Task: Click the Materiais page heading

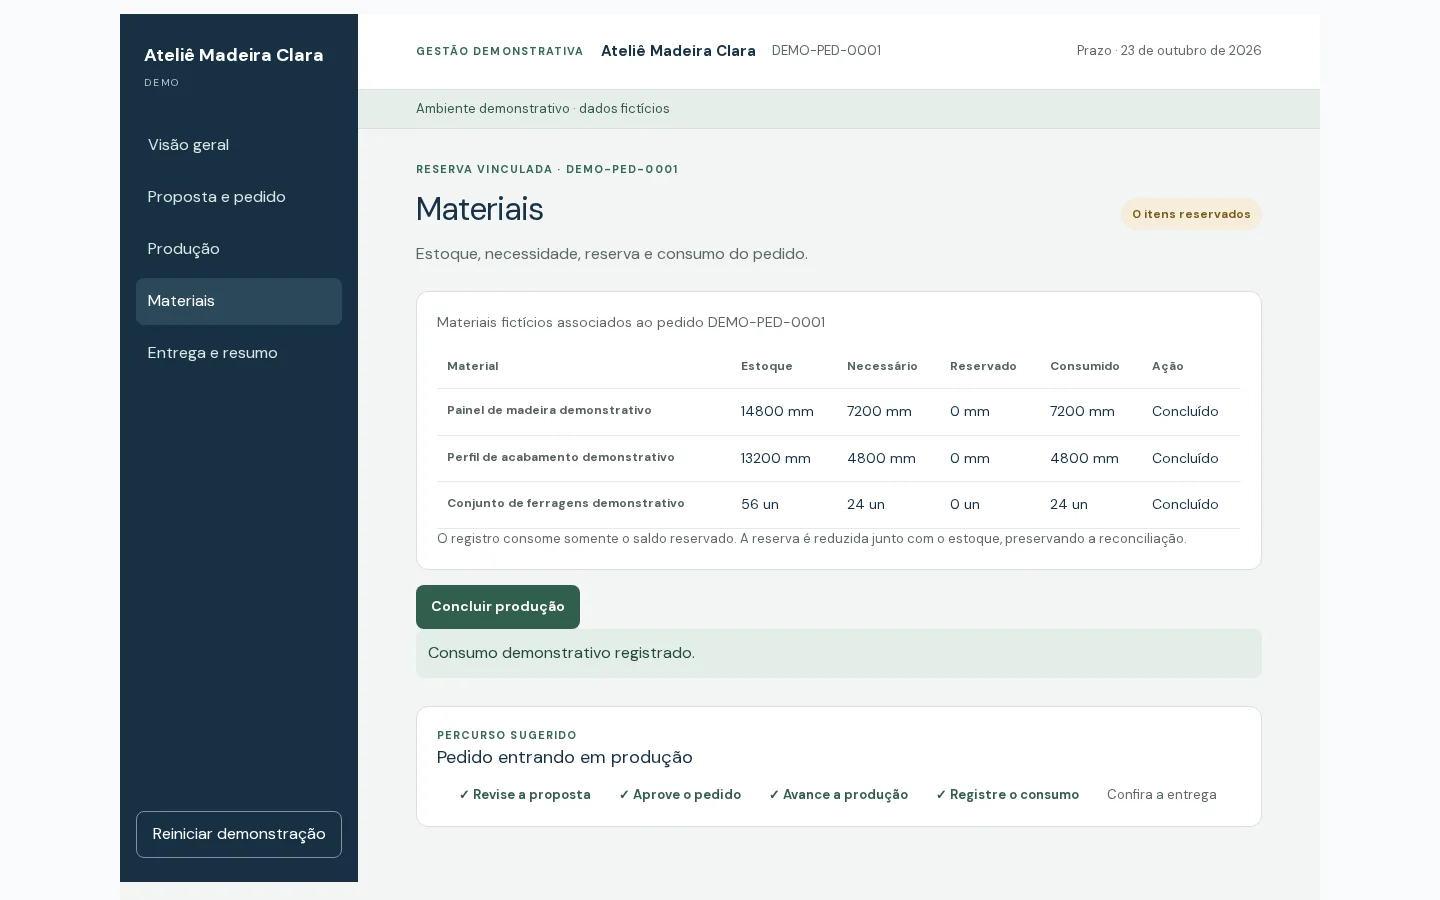Action: tap(480, 209)
